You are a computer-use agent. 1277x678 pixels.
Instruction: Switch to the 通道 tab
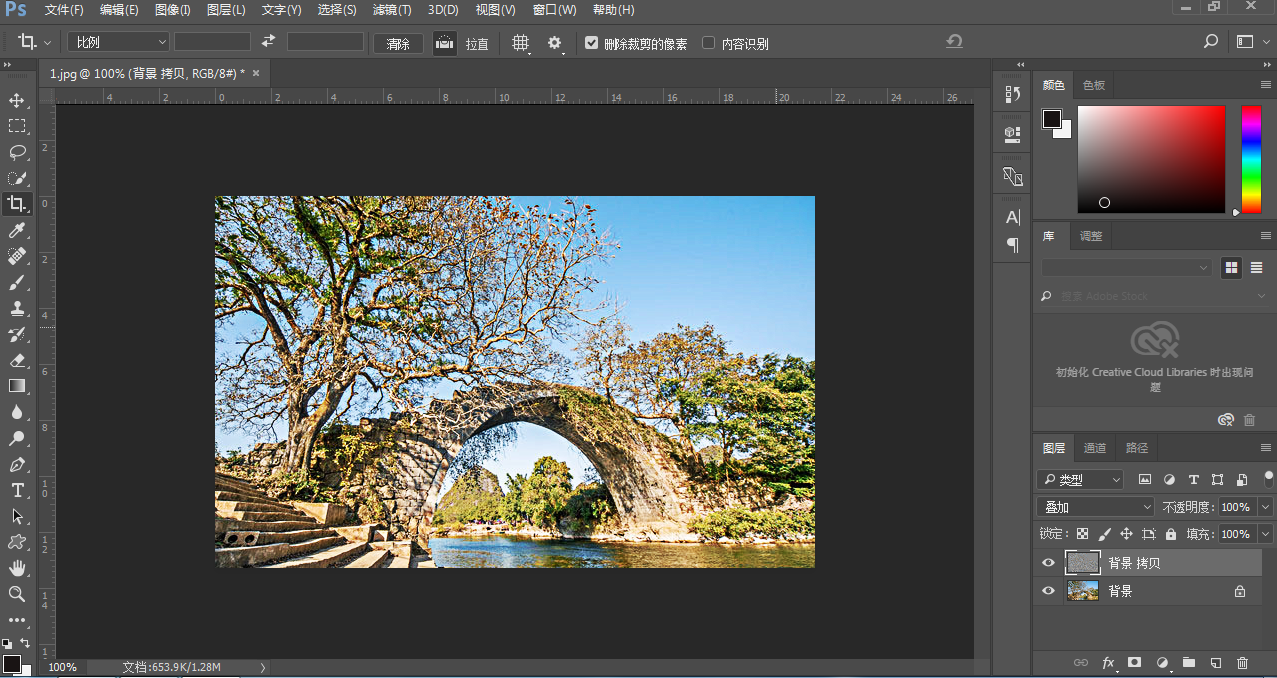[1095, 448]
